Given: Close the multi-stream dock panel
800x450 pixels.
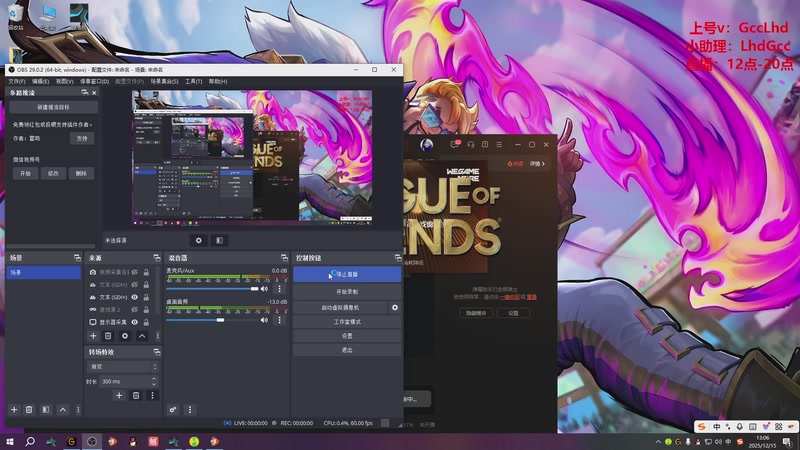Looking at the screenshot, I should coord(94,93).
